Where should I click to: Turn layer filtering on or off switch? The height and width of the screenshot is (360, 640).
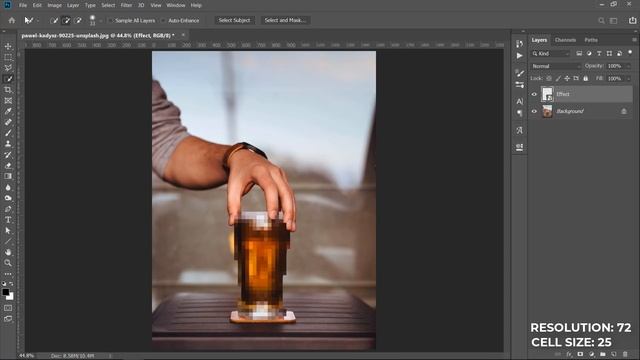(x=630, y=53)
